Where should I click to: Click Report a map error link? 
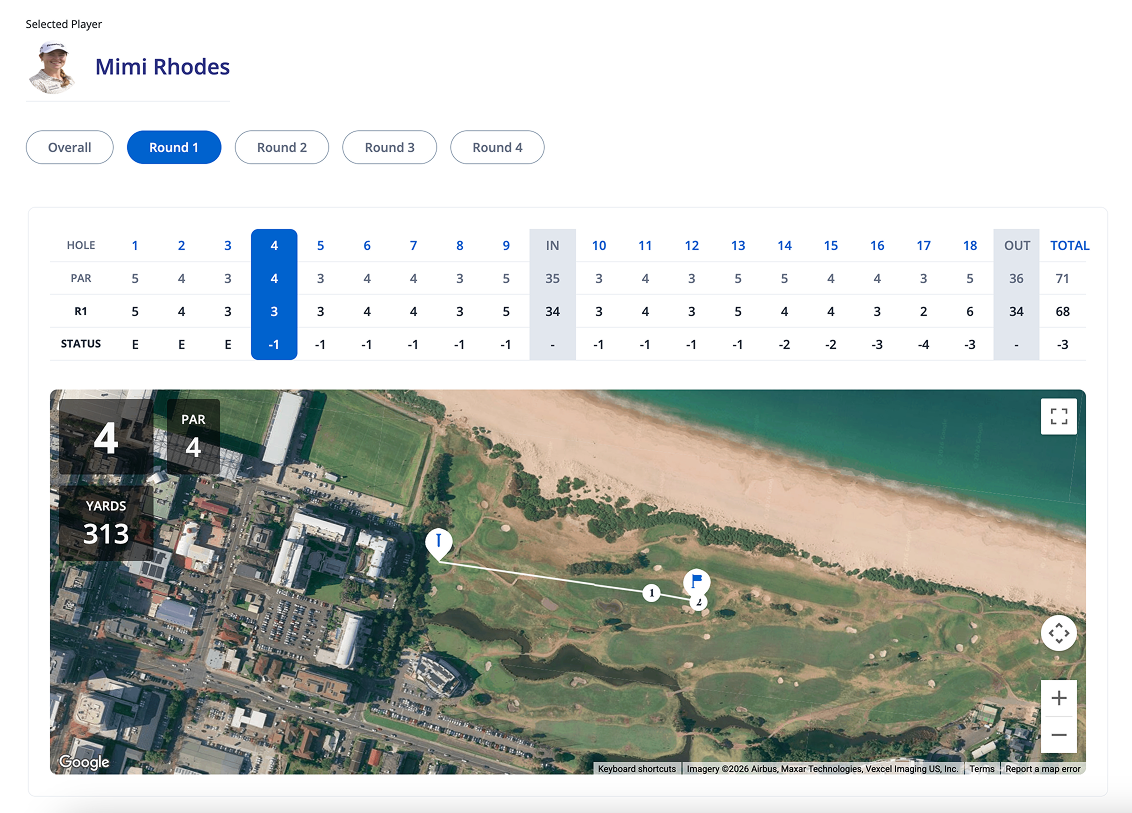click(1042, 769)
